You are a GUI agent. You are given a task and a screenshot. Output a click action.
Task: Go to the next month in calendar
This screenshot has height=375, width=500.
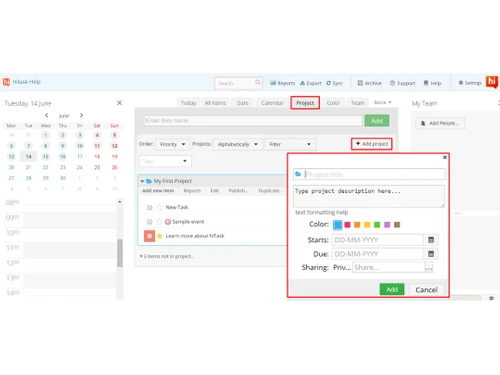click(x=81, y=115)
